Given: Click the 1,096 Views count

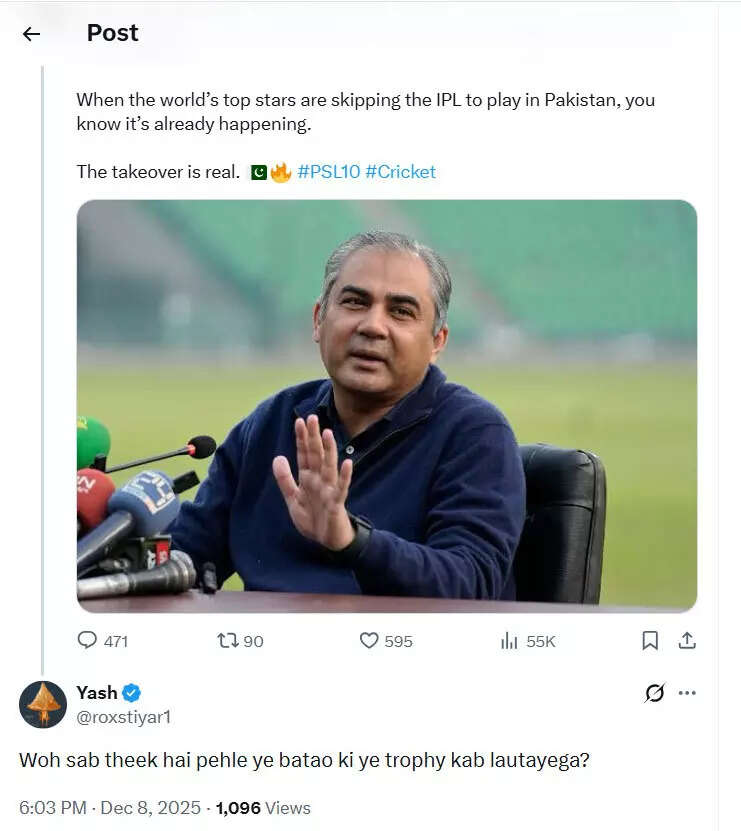Looking at the screenshot, I should tap(263, 807).
